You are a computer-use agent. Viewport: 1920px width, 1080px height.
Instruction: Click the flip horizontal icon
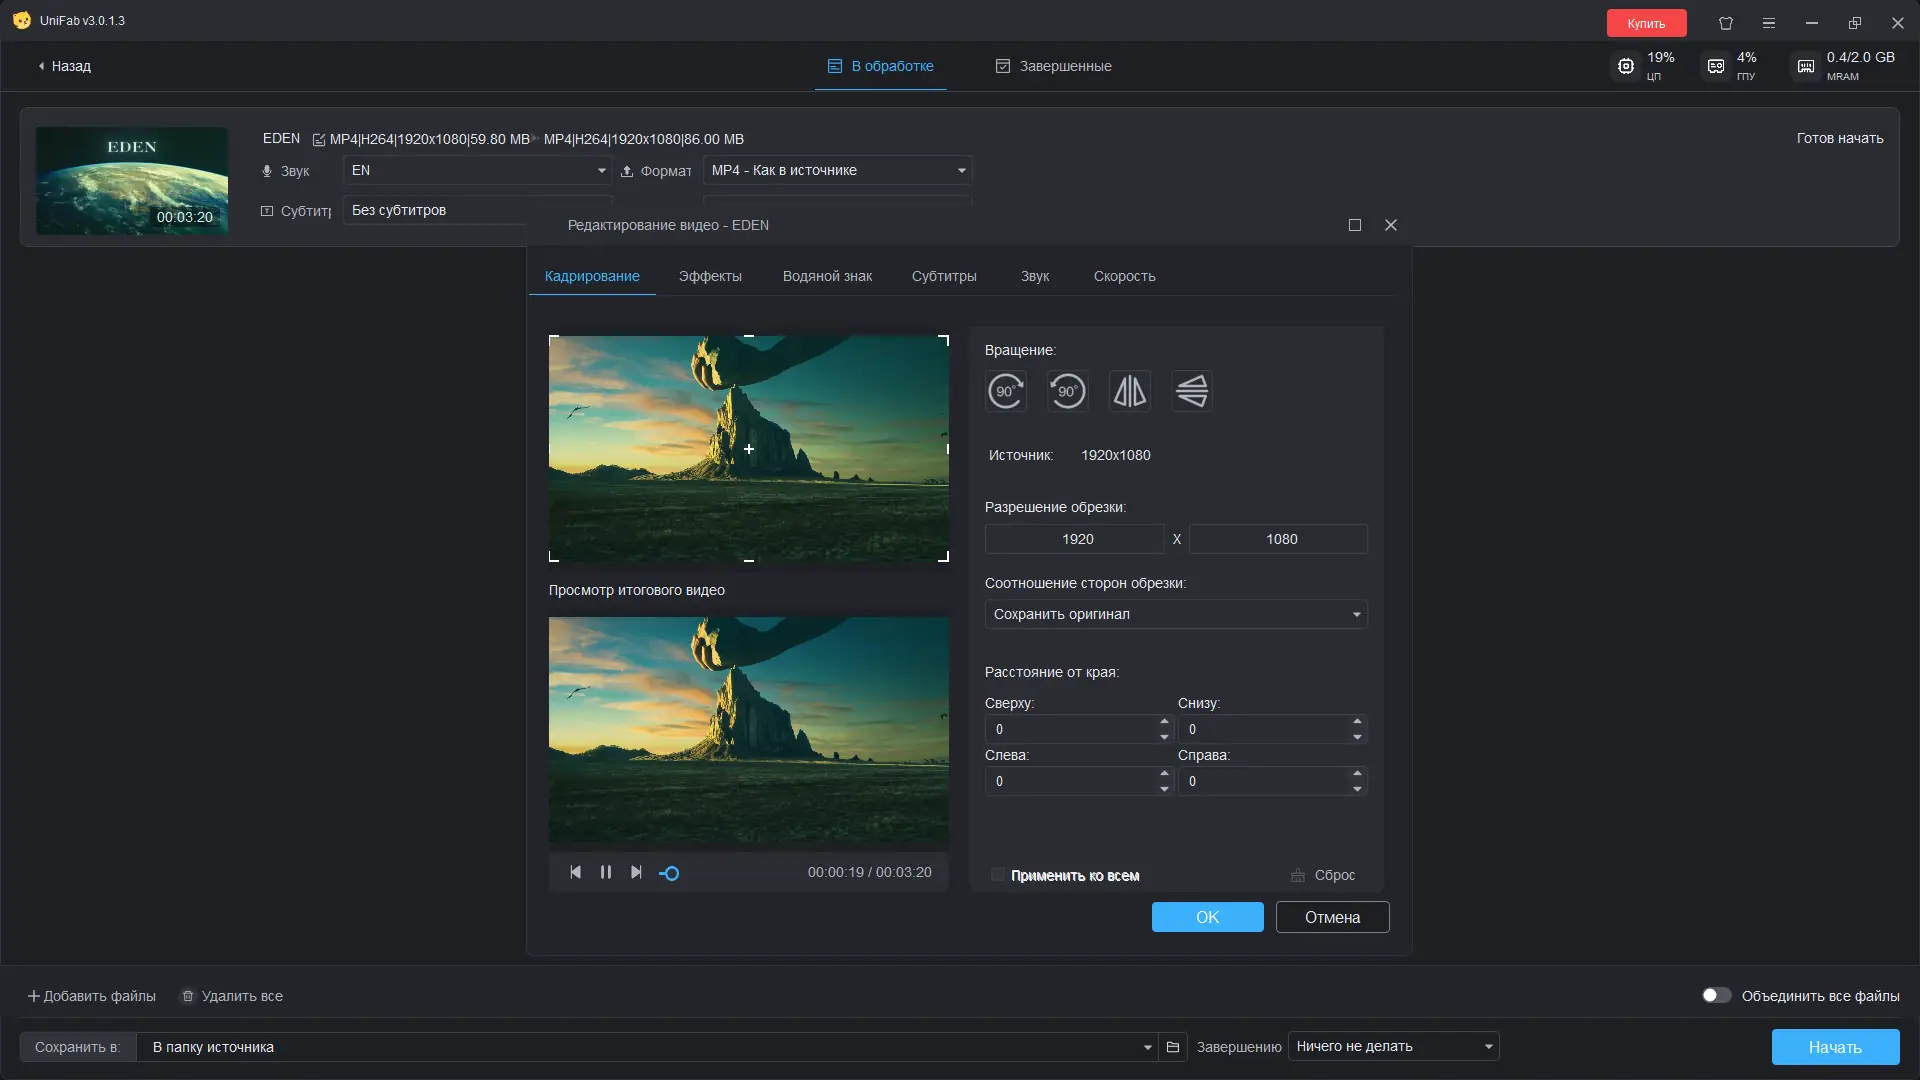(1129, 391)
